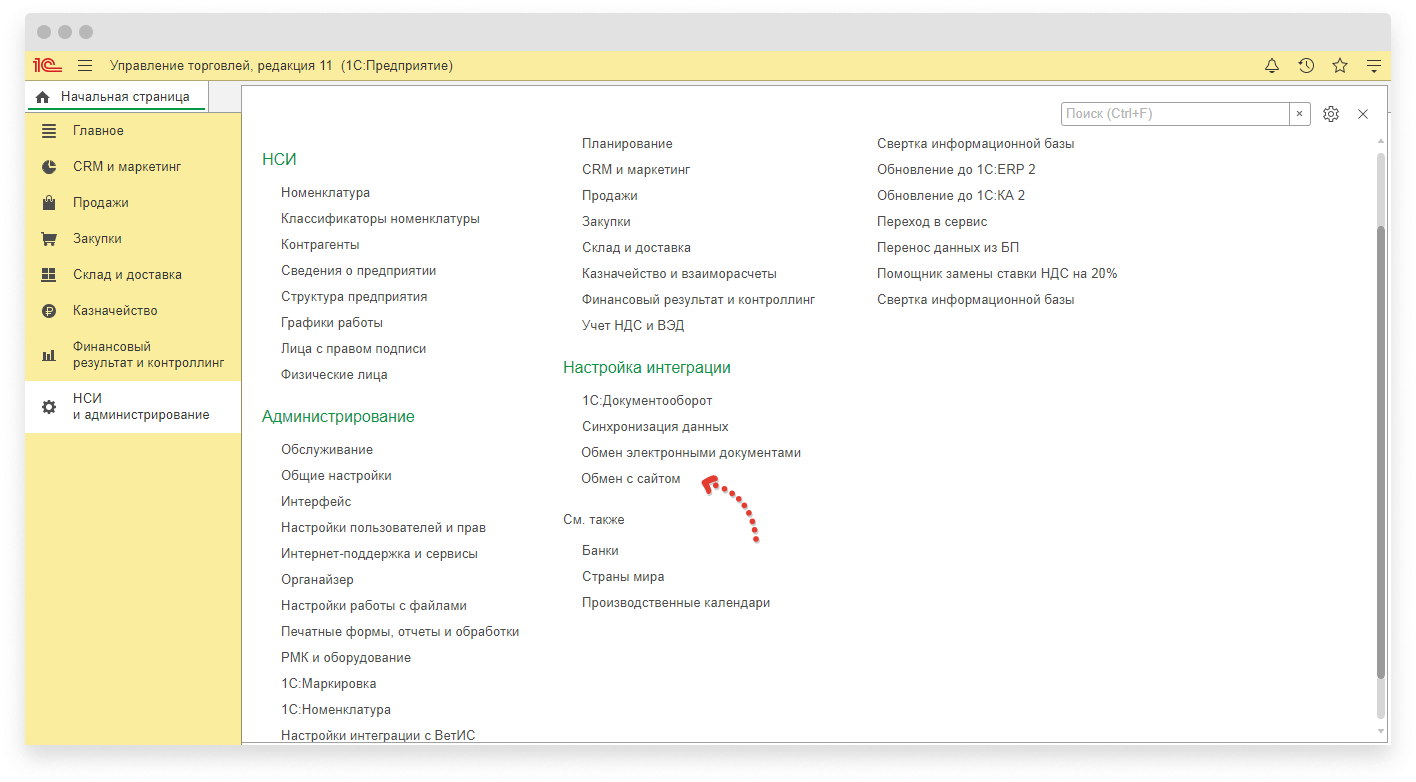Click in the Поиск (Ctrl+F) field
Image resolution: width=1416 pixels, height=782 pixels.
coord(1175,114)
